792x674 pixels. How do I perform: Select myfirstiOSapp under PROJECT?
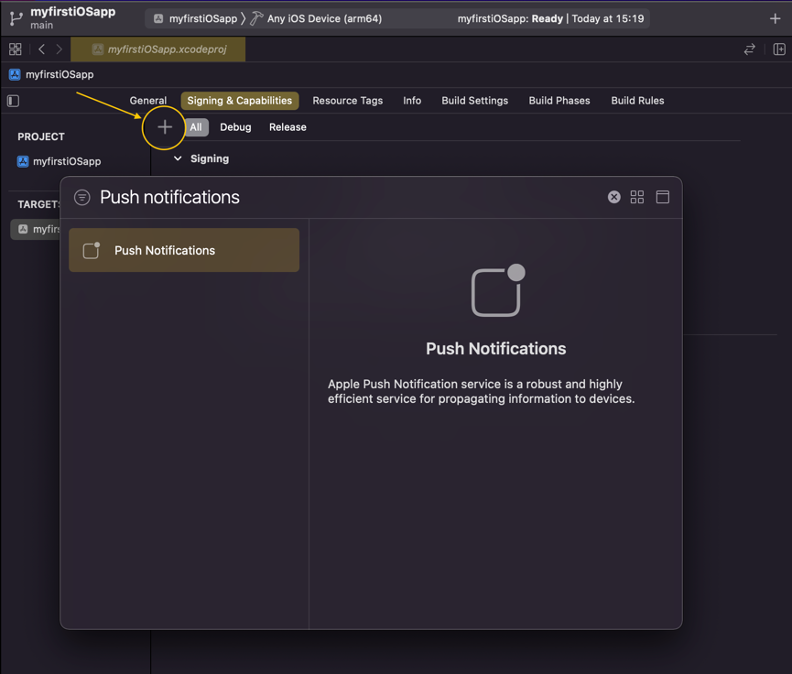(59, 162)
